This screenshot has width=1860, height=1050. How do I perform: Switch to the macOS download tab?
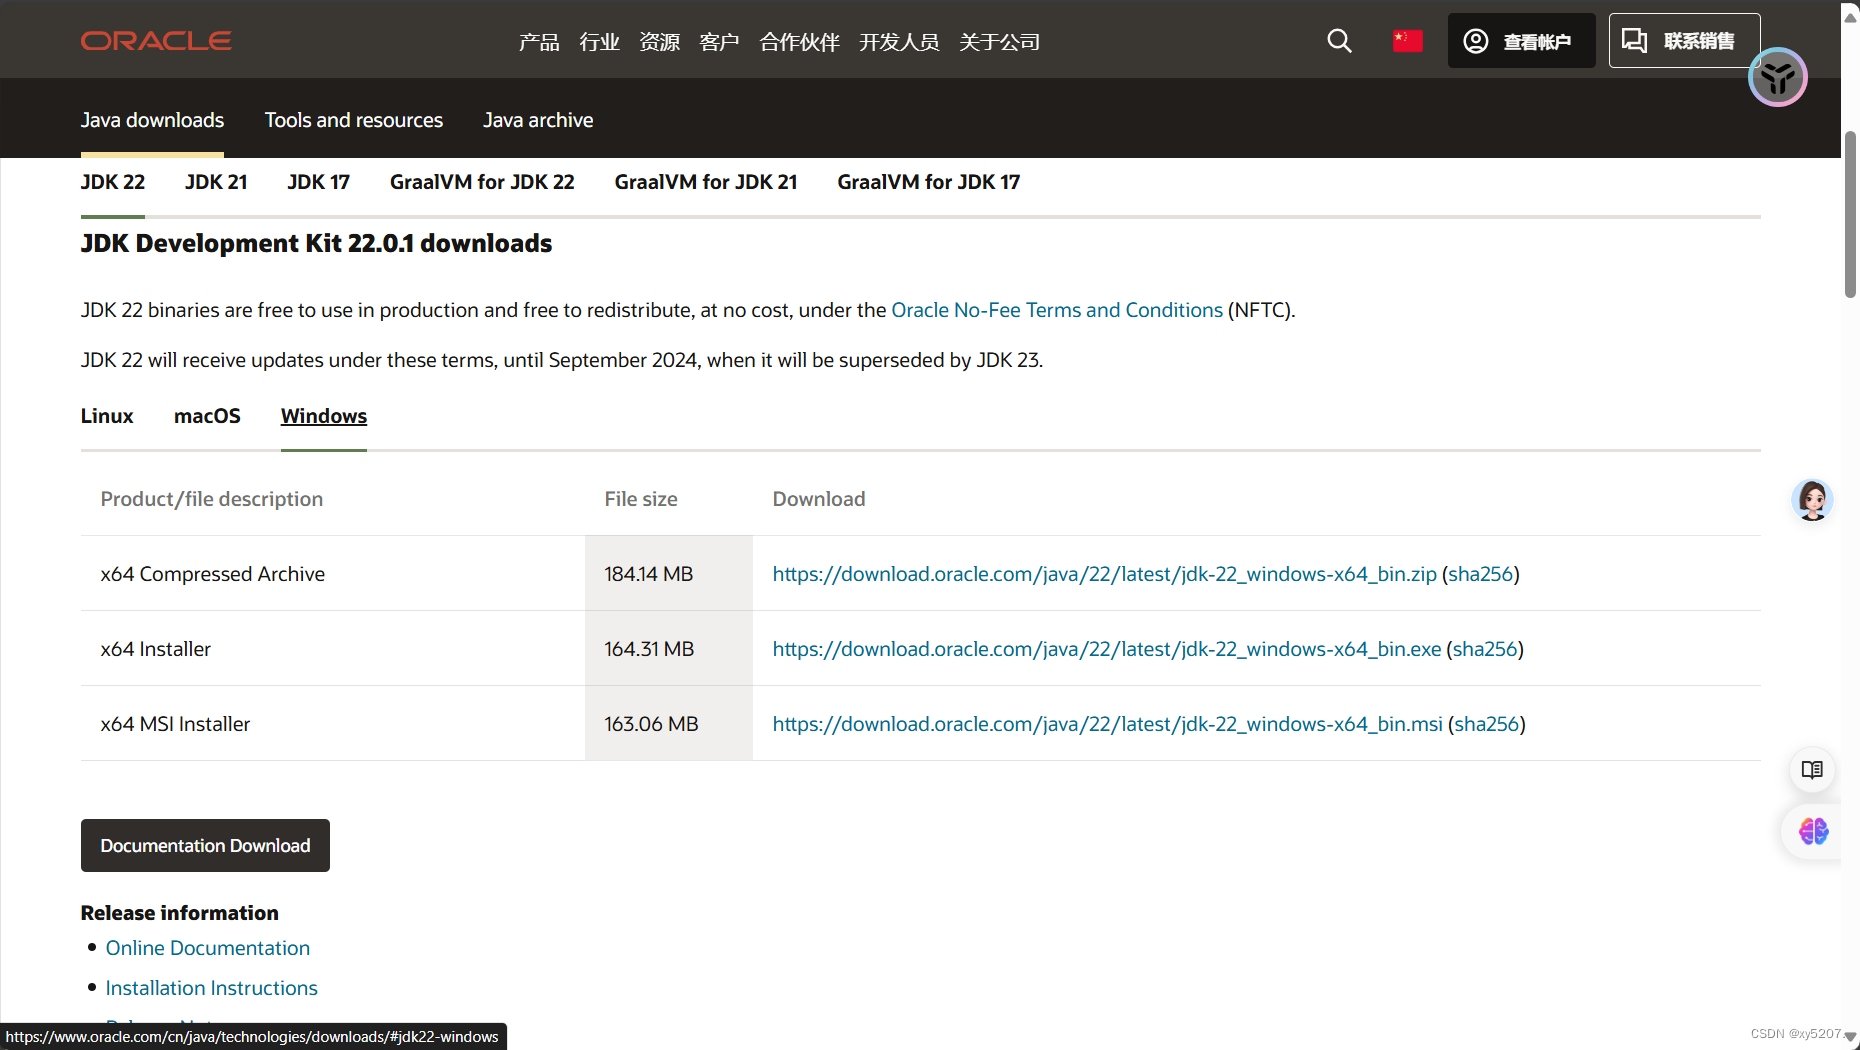207,416
